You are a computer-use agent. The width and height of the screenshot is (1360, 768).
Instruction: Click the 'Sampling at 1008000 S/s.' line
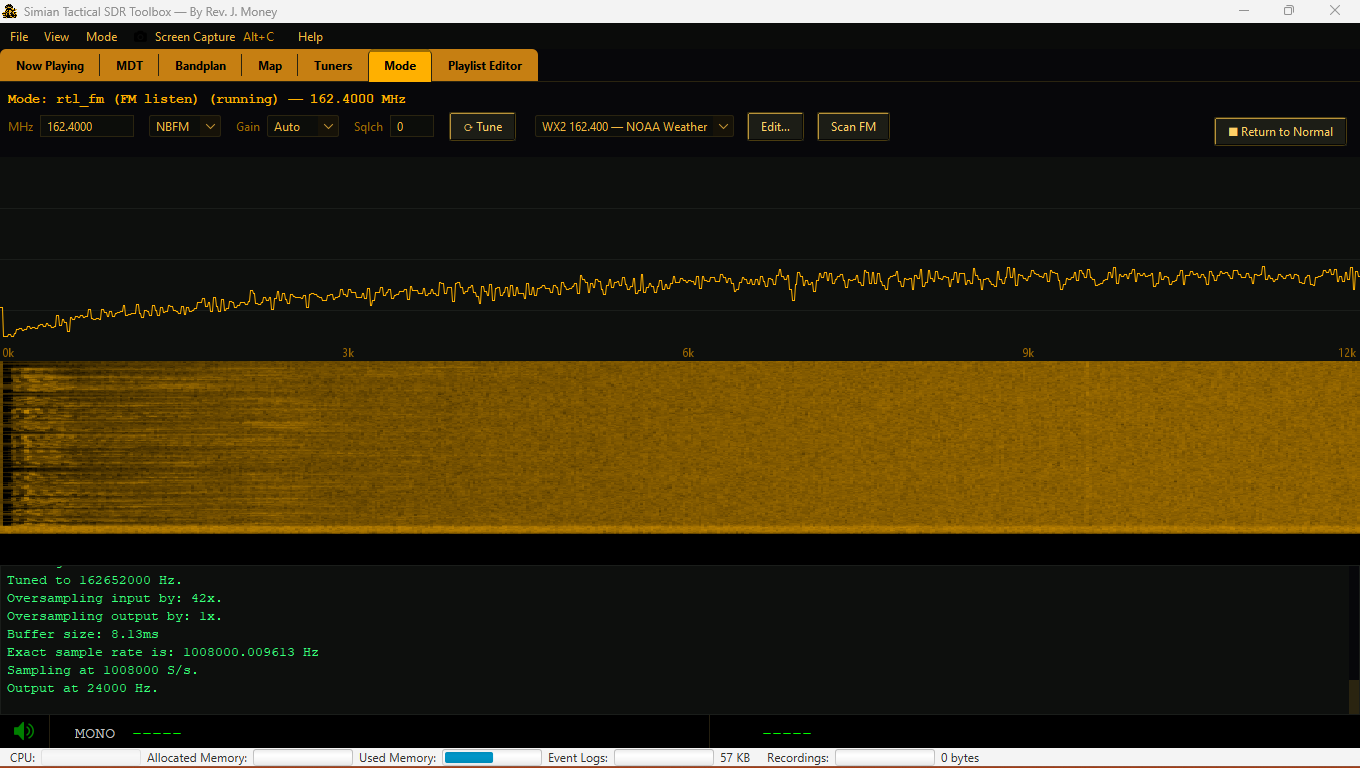click(102, 670)
